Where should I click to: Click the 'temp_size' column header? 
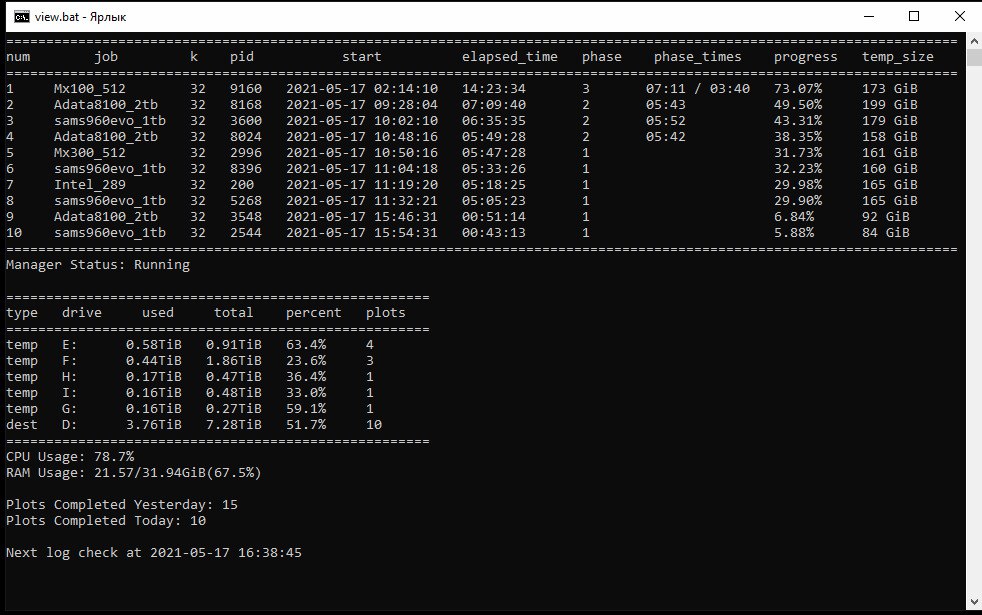coord(897,57)
